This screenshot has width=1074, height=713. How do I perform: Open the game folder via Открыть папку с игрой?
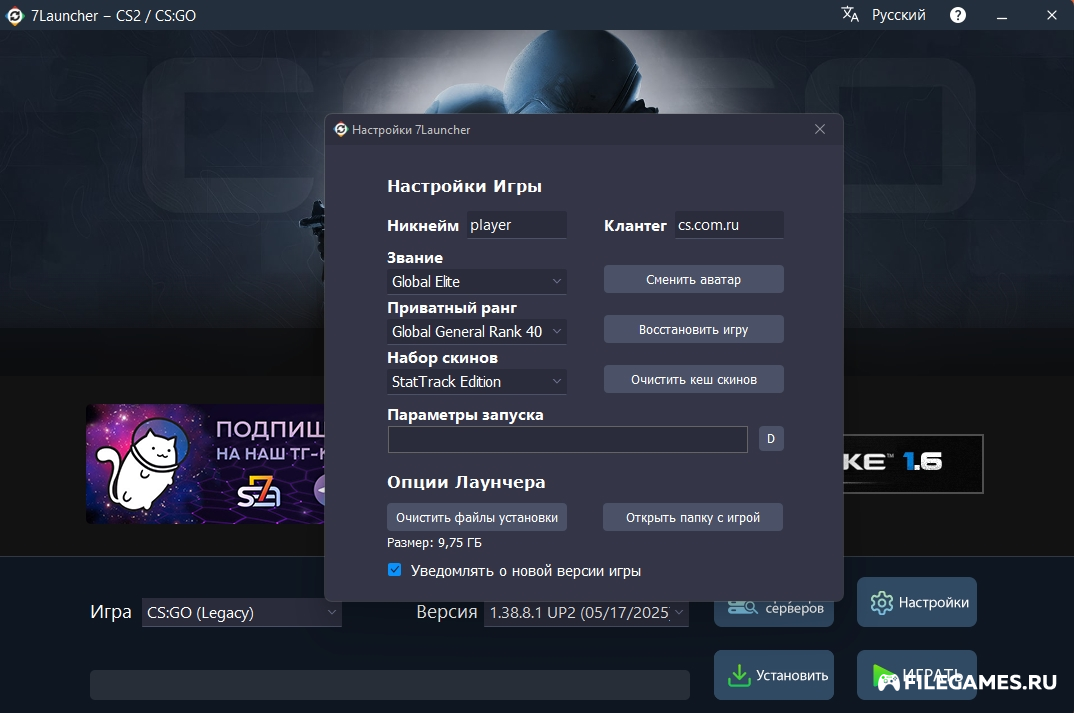(x=692, y=517)
